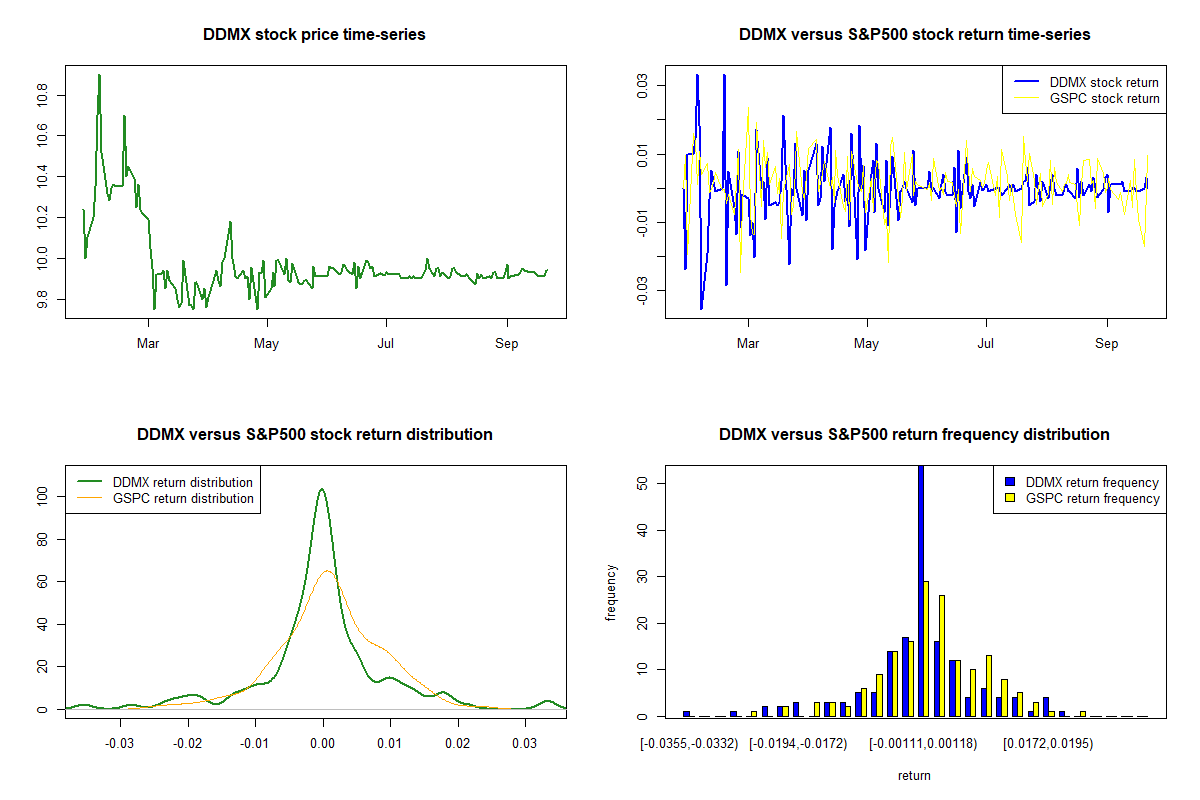1200x800 pixels.
Task: Click bin label '[-0.00111,0.00118)'
Action: click(x=922, y=743)
